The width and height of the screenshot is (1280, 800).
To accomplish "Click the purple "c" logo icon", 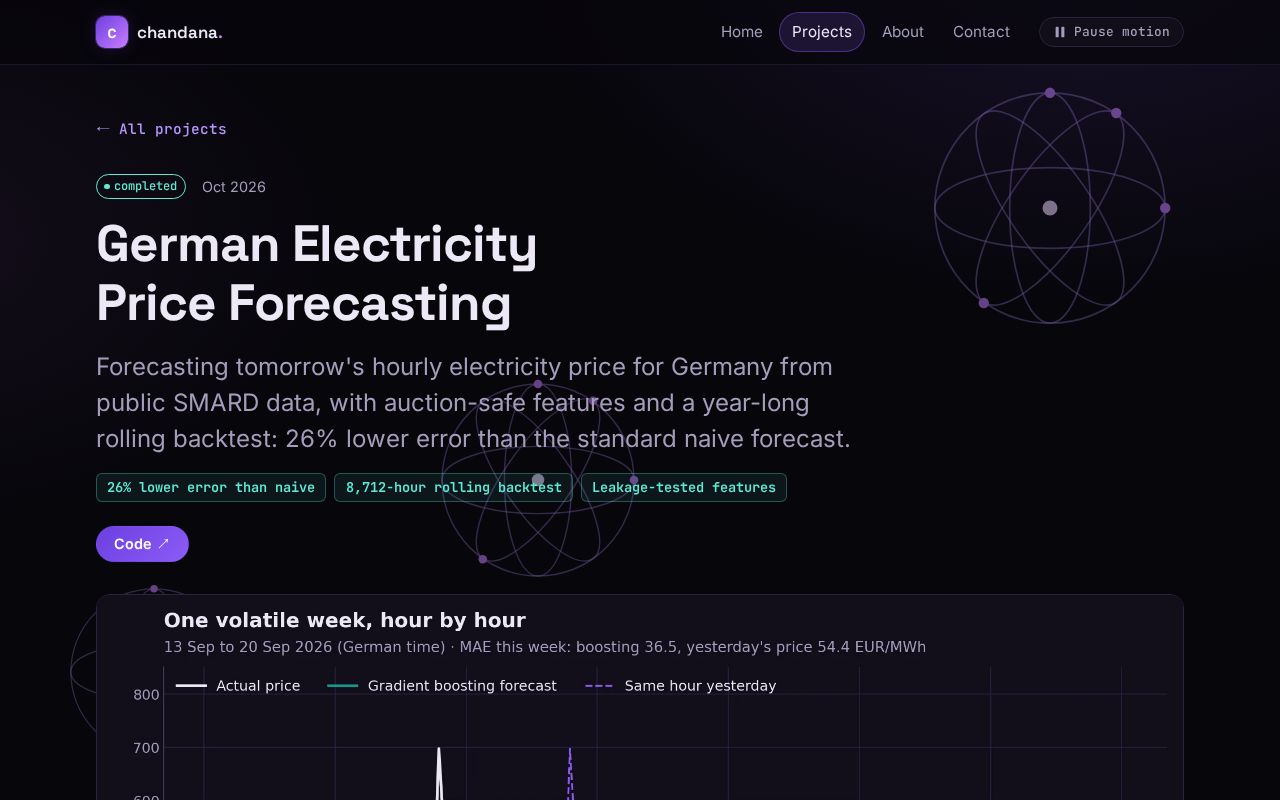I will tap(112, 32).
